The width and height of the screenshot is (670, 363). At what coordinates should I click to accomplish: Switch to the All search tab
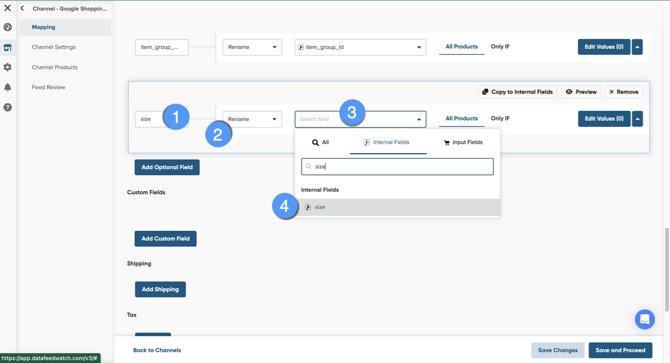(320, 142)
